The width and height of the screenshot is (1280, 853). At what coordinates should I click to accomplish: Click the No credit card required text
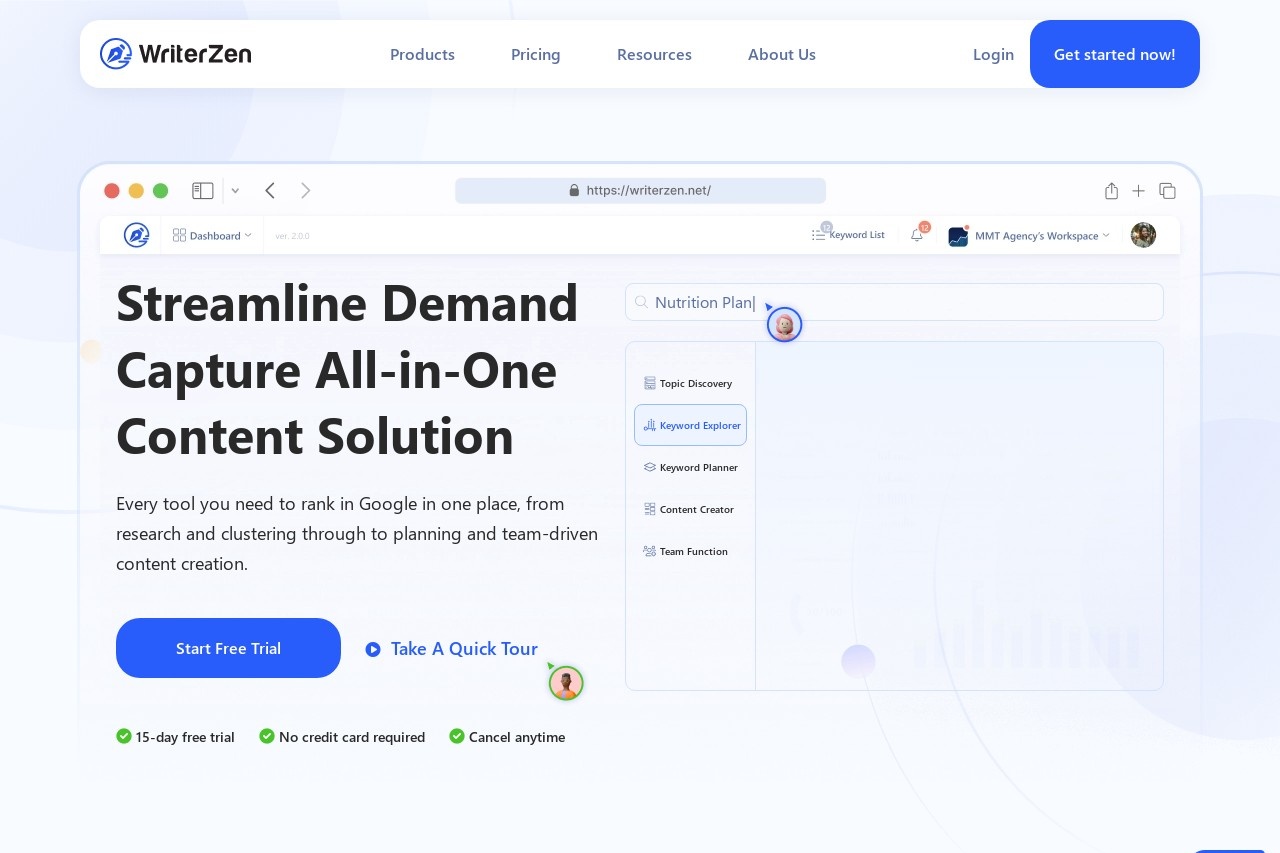[352, 737]
